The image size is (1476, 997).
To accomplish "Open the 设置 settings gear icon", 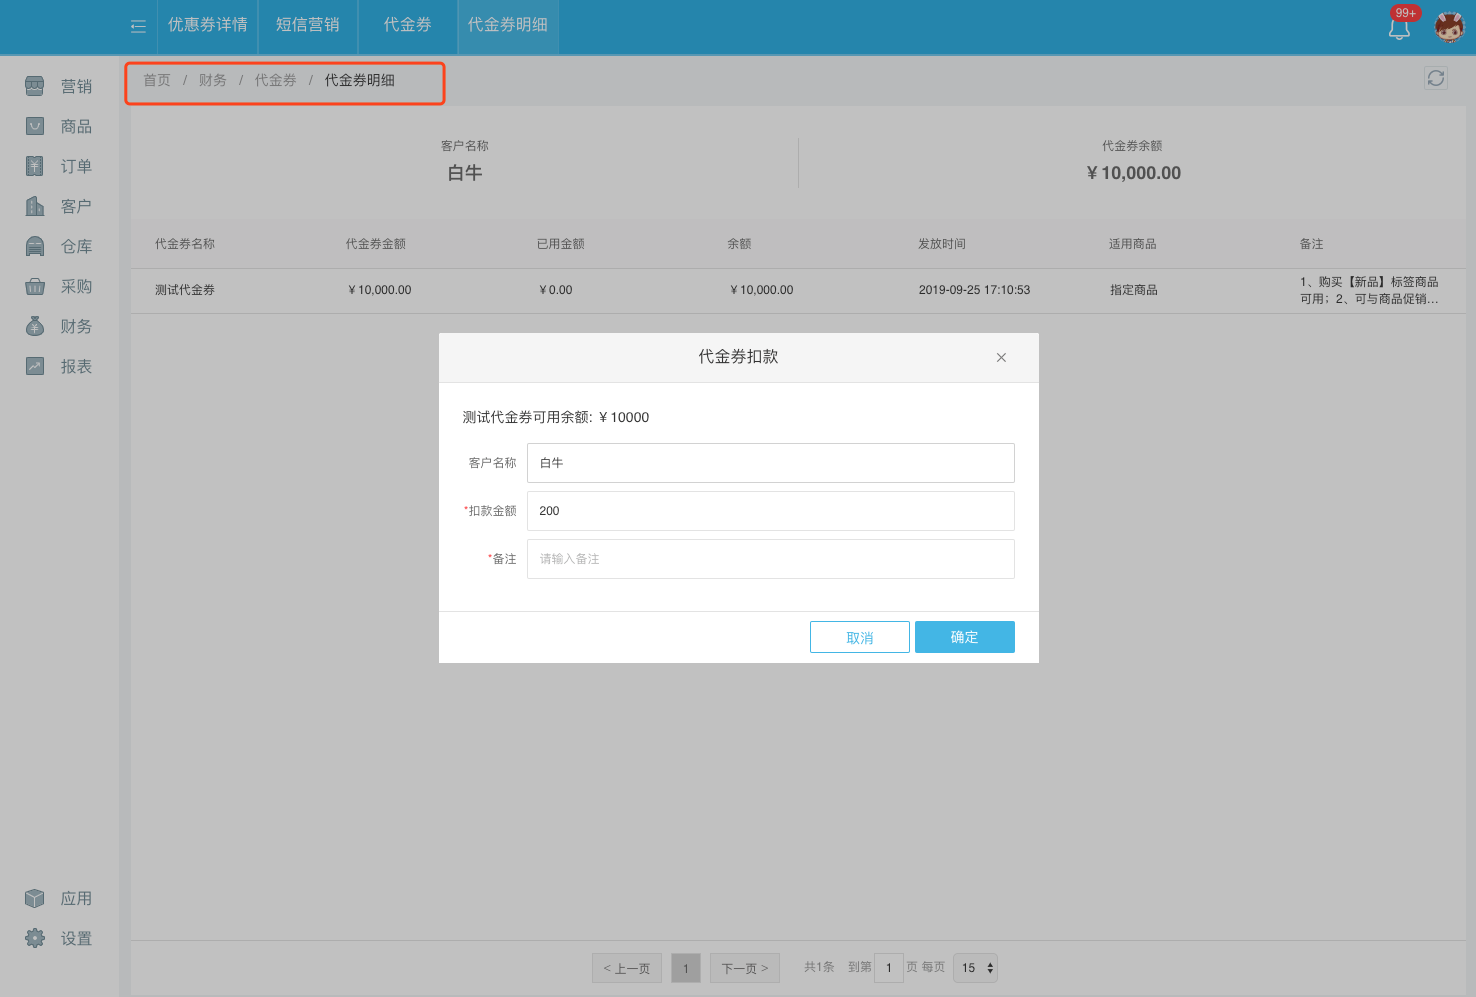I will pos(35,938).
